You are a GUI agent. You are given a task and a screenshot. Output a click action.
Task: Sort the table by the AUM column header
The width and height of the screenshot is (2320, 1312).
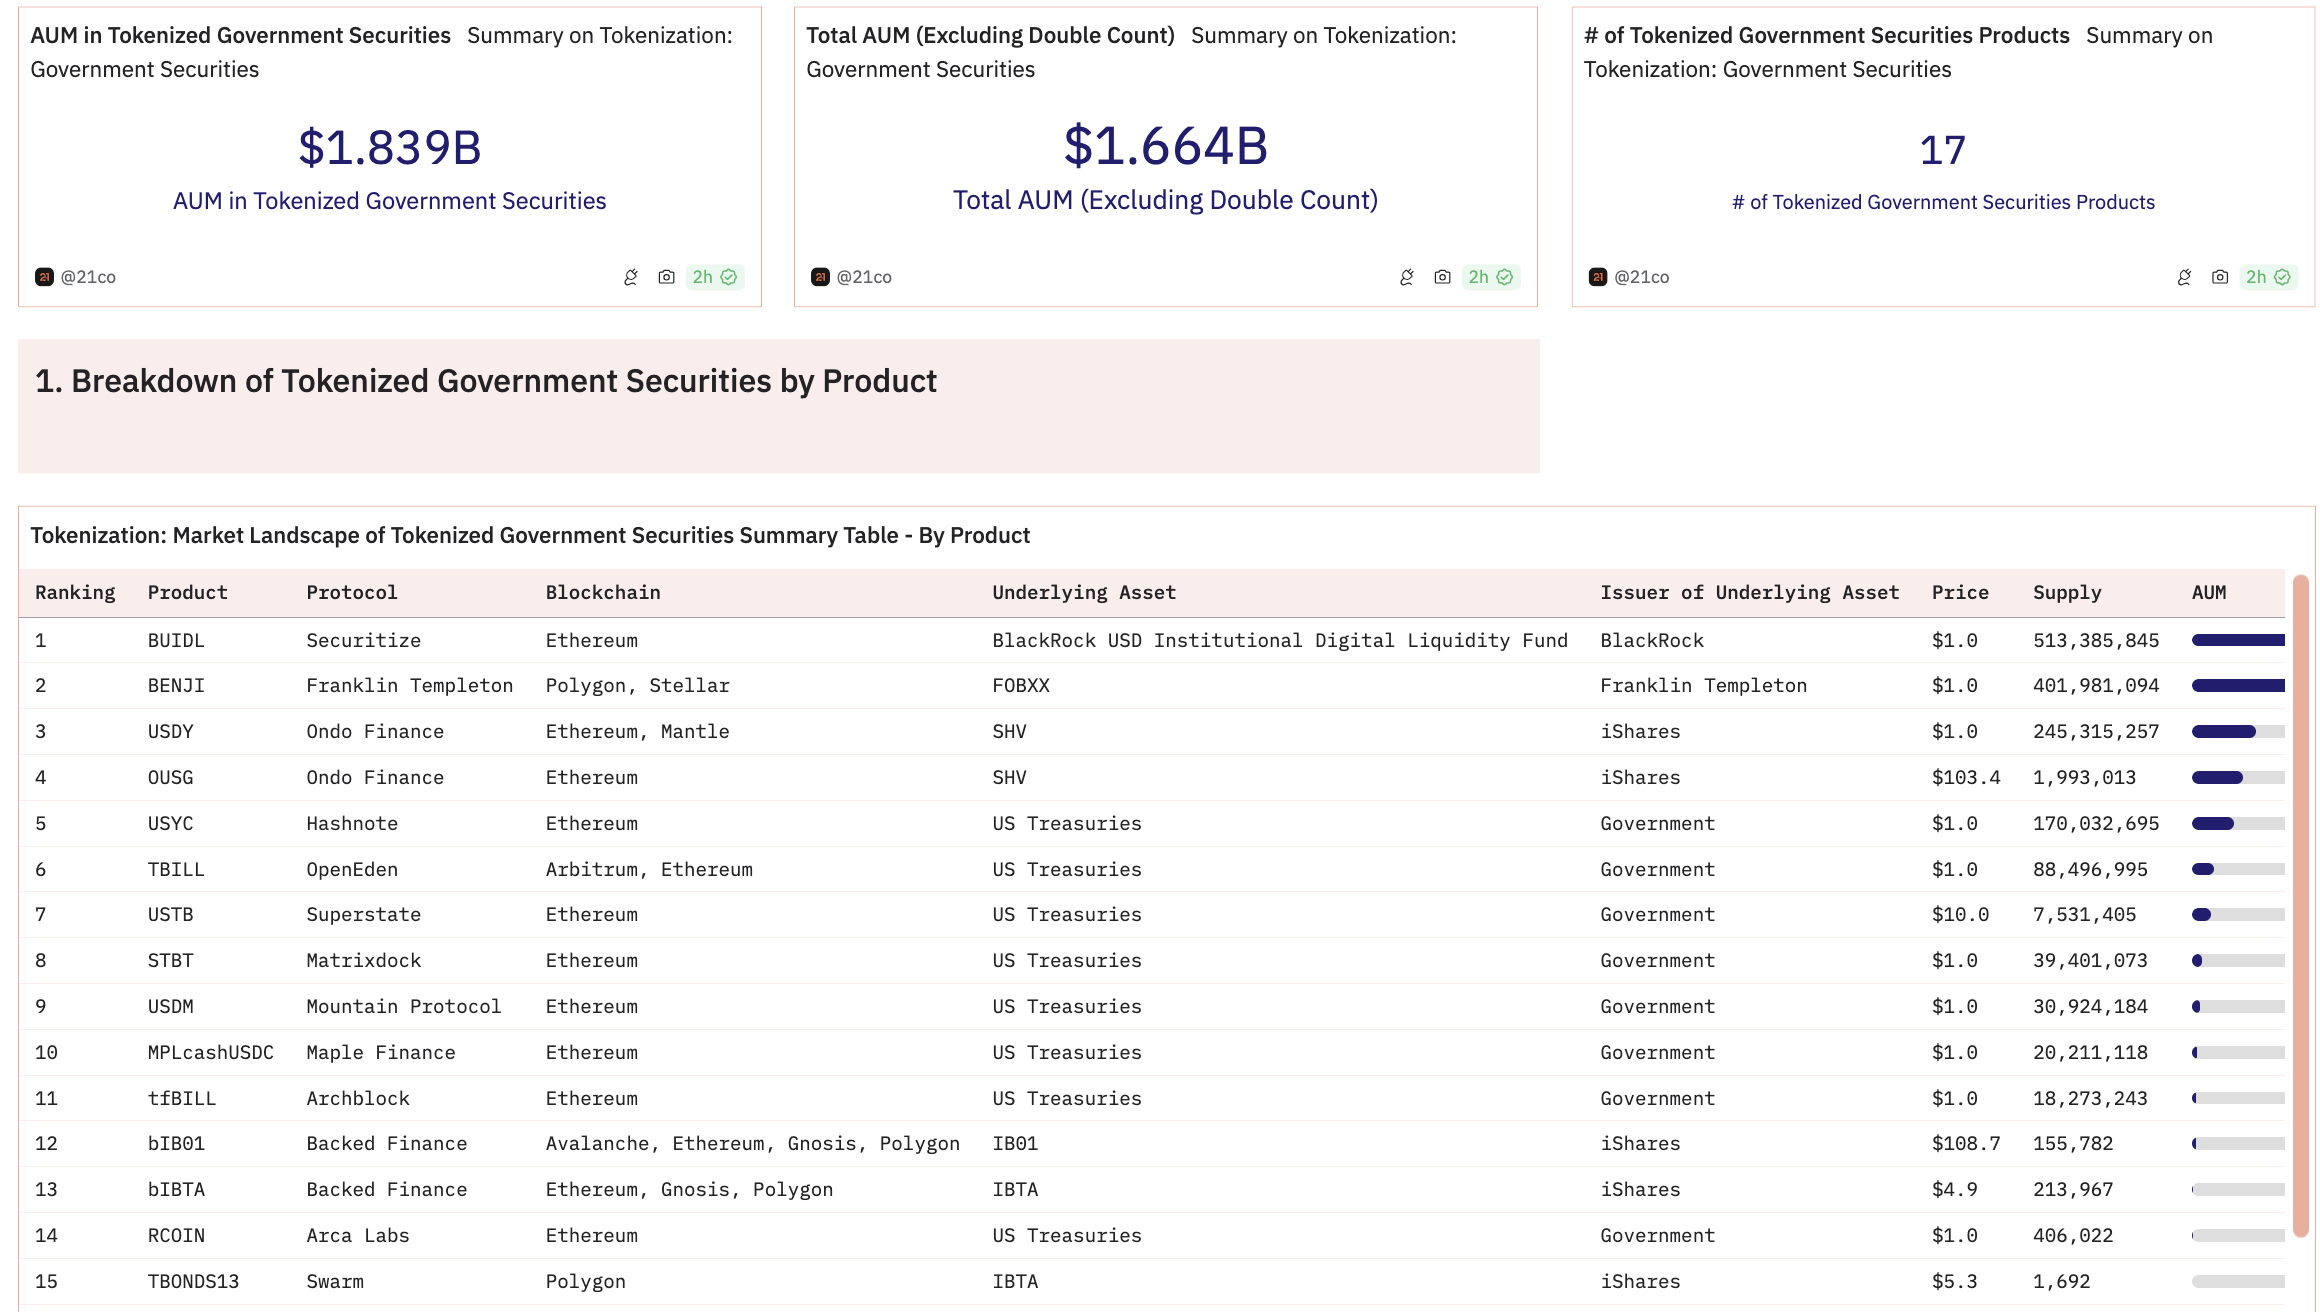point(2209,592)
